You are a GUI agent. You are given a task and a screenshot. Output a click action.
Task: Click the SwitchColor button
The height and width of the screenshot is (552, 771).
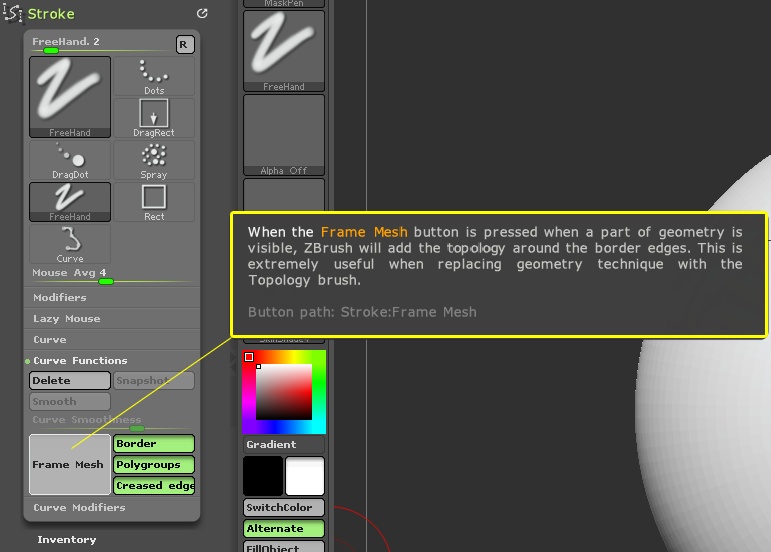coord(284,507)
